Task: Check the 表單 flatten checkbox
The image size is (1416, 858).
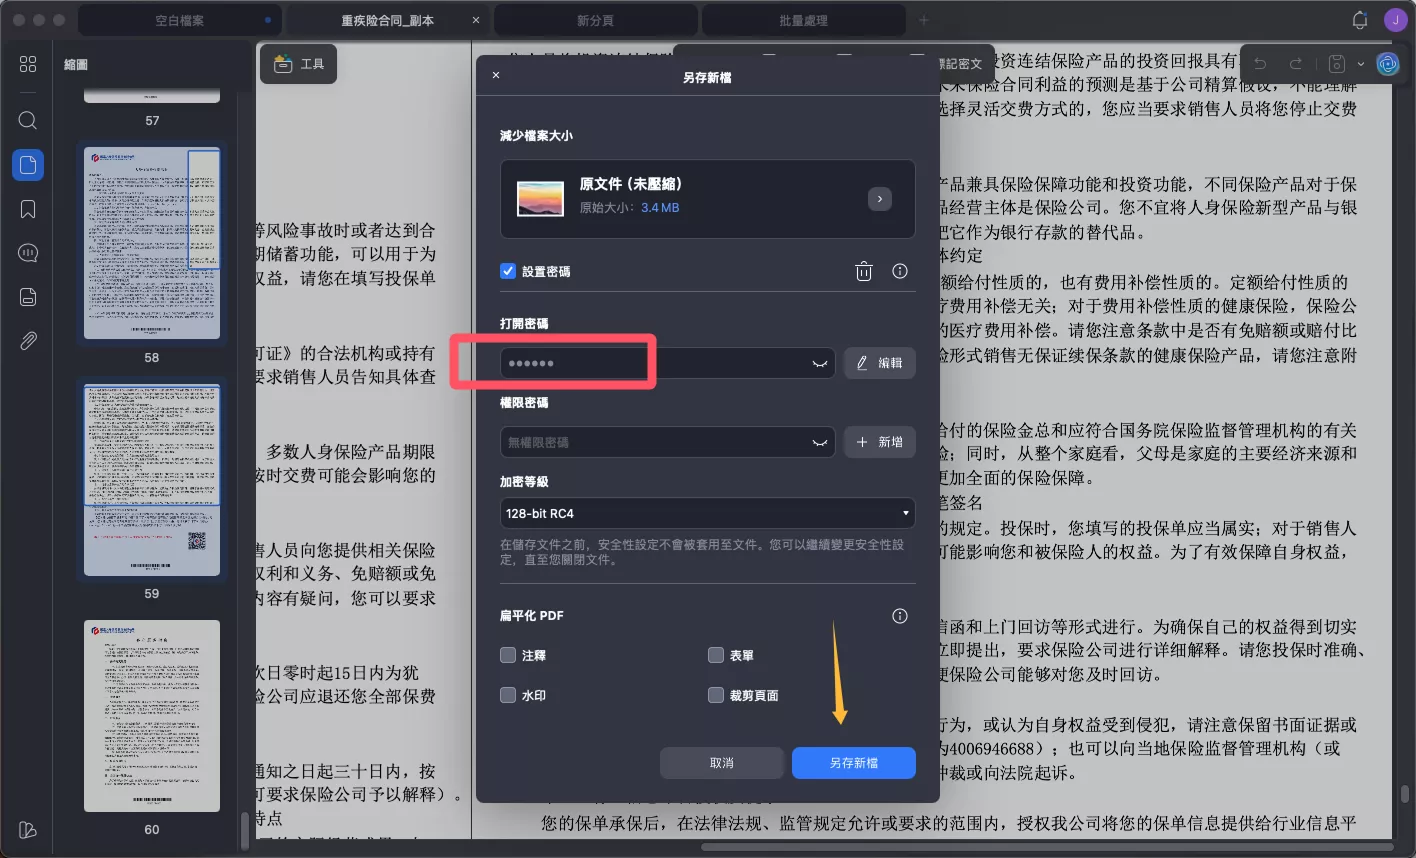Action: (716, 655)
